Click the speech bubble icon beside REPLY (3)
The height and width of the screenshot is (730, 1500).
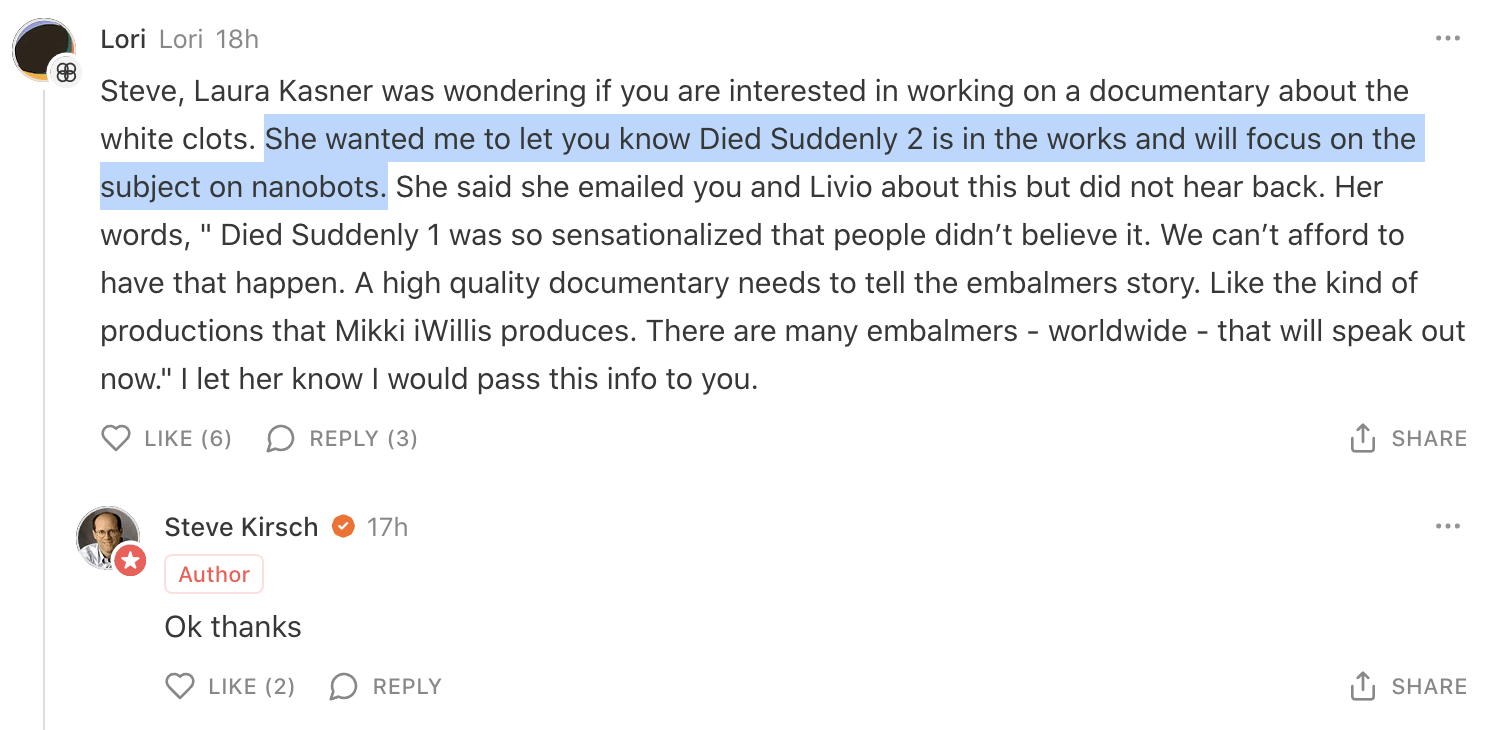click(x=281, y=438)
